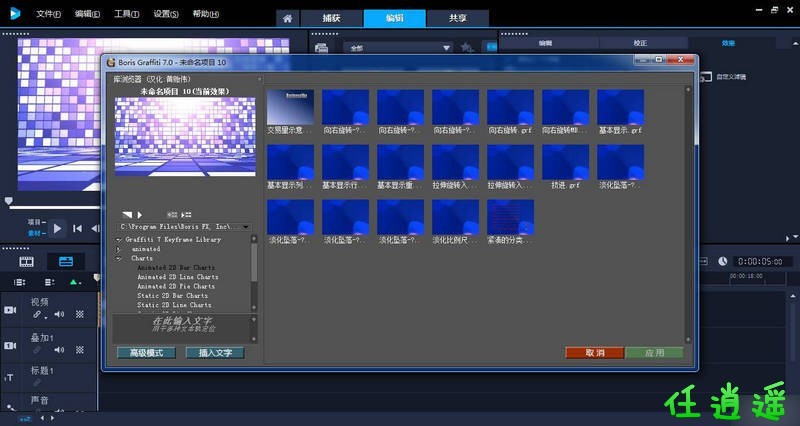The width and height of the screenshot is (800, 426).
Task: Open the 帮助 menu
Action: [x=206, y=14]
